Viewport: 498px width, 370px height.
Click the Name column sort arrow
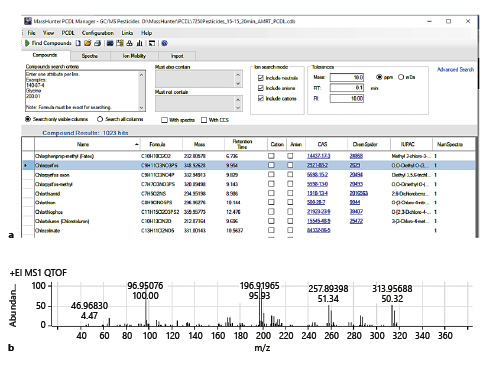(x=136, y=144)
